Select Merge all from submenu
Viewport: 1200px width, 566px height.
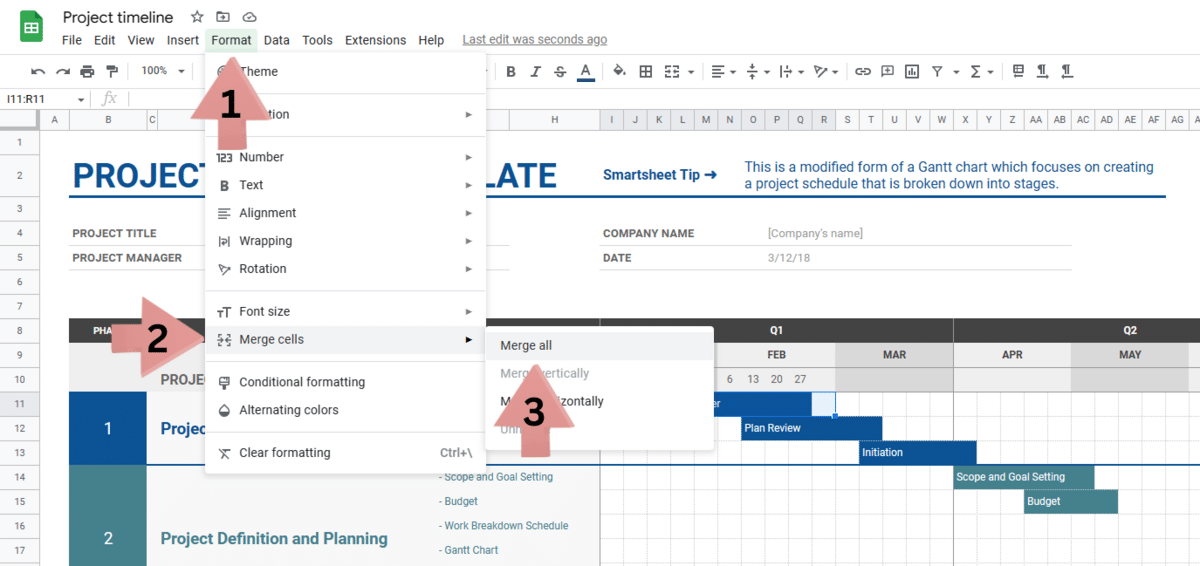tap(526, 345)
